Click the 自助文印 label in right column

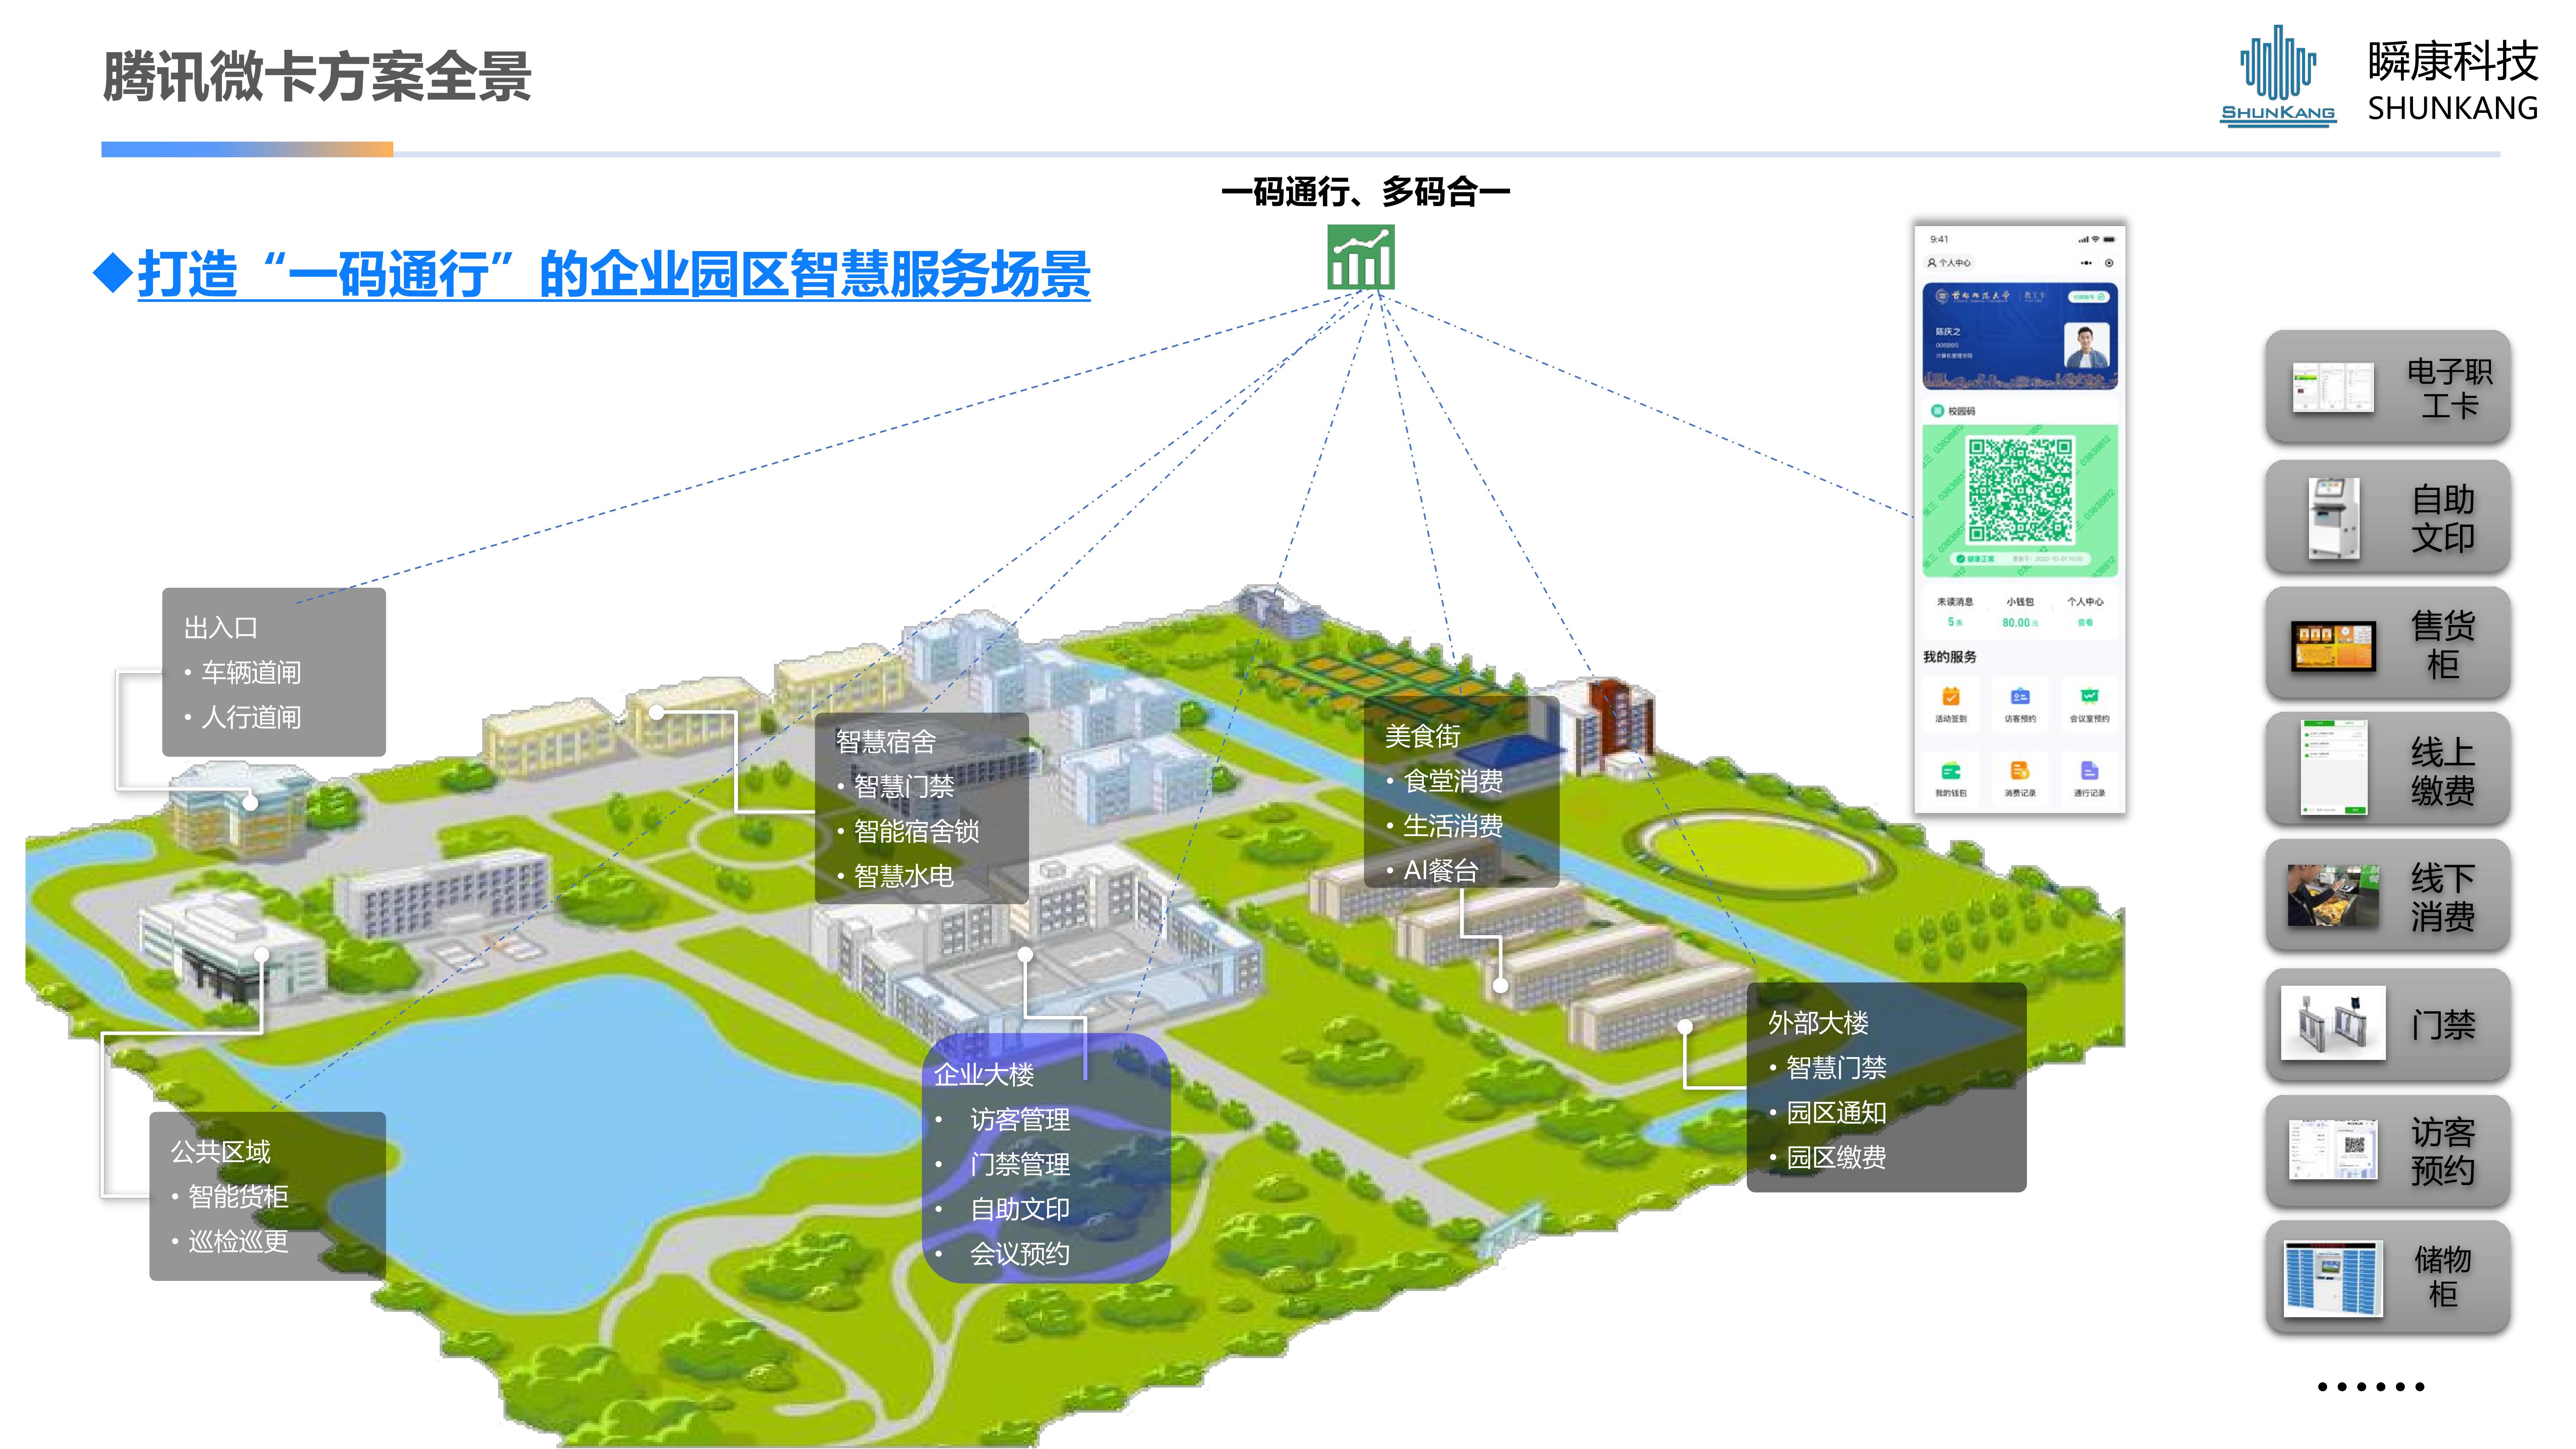2443,518
